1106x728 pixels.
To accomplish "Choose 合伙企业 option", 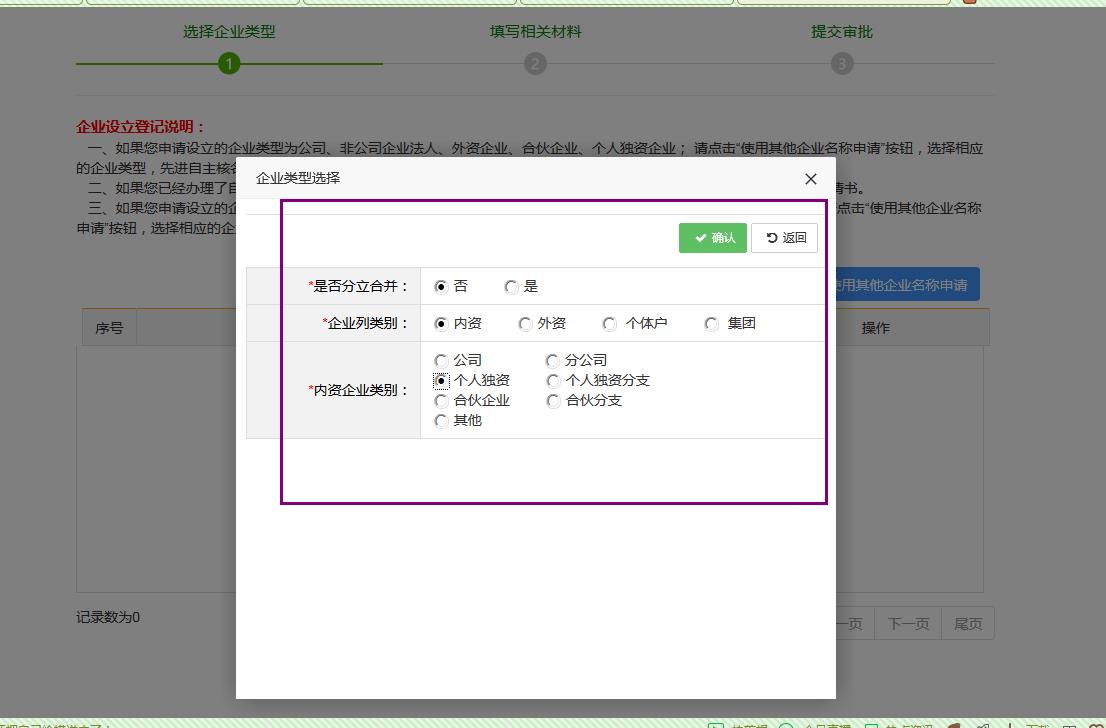I will pyautogui.click(x=441, y=401).
